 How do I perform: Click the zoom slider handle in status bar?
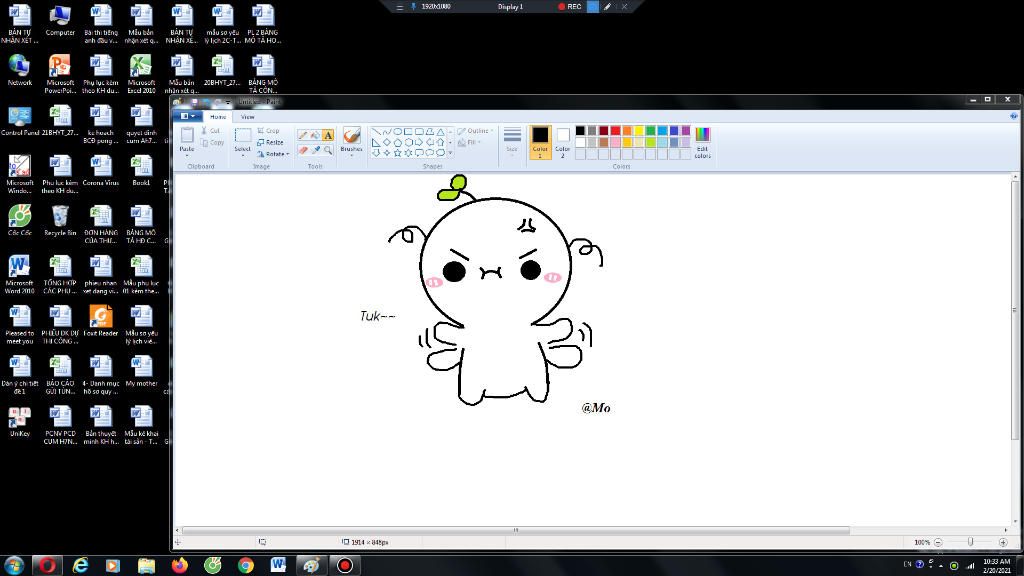970,542
